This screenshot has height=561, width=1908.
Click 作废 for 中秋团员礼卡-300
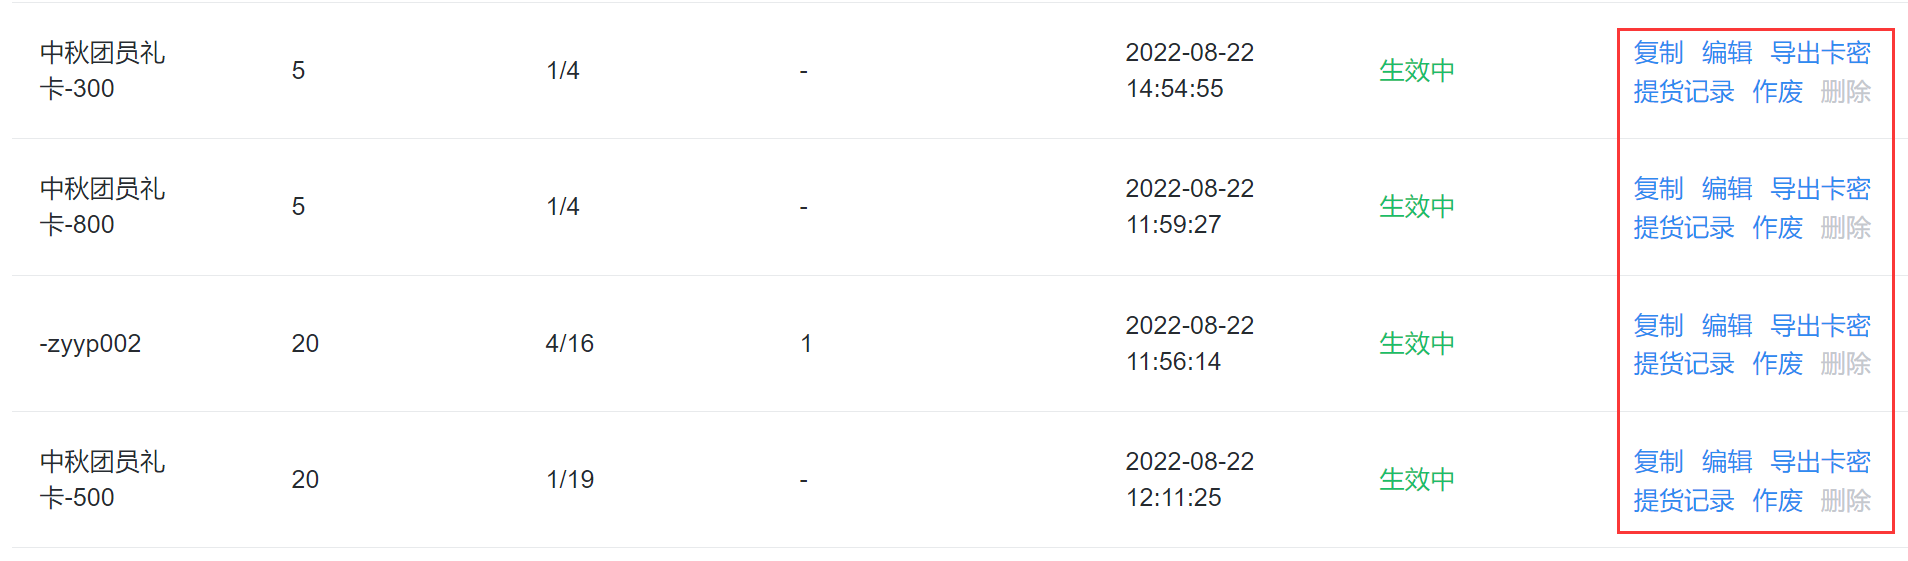(x=1777, y=92)
